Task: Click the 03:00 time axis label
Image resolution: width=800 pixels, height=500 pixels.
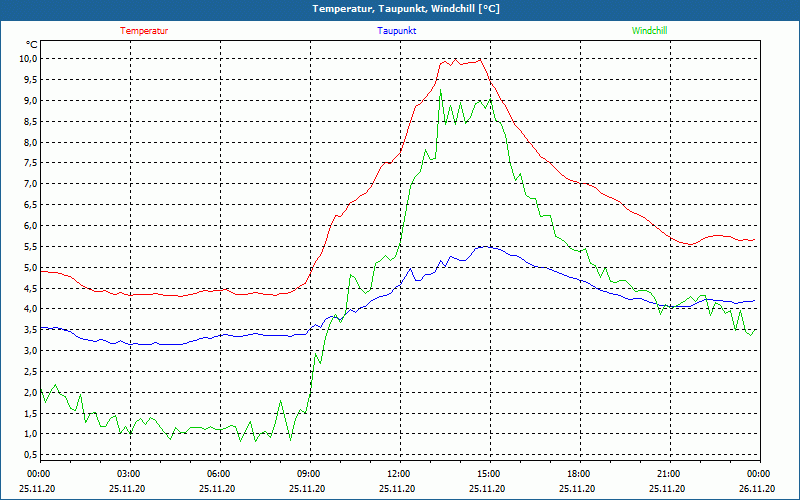Action: point(131,474)
